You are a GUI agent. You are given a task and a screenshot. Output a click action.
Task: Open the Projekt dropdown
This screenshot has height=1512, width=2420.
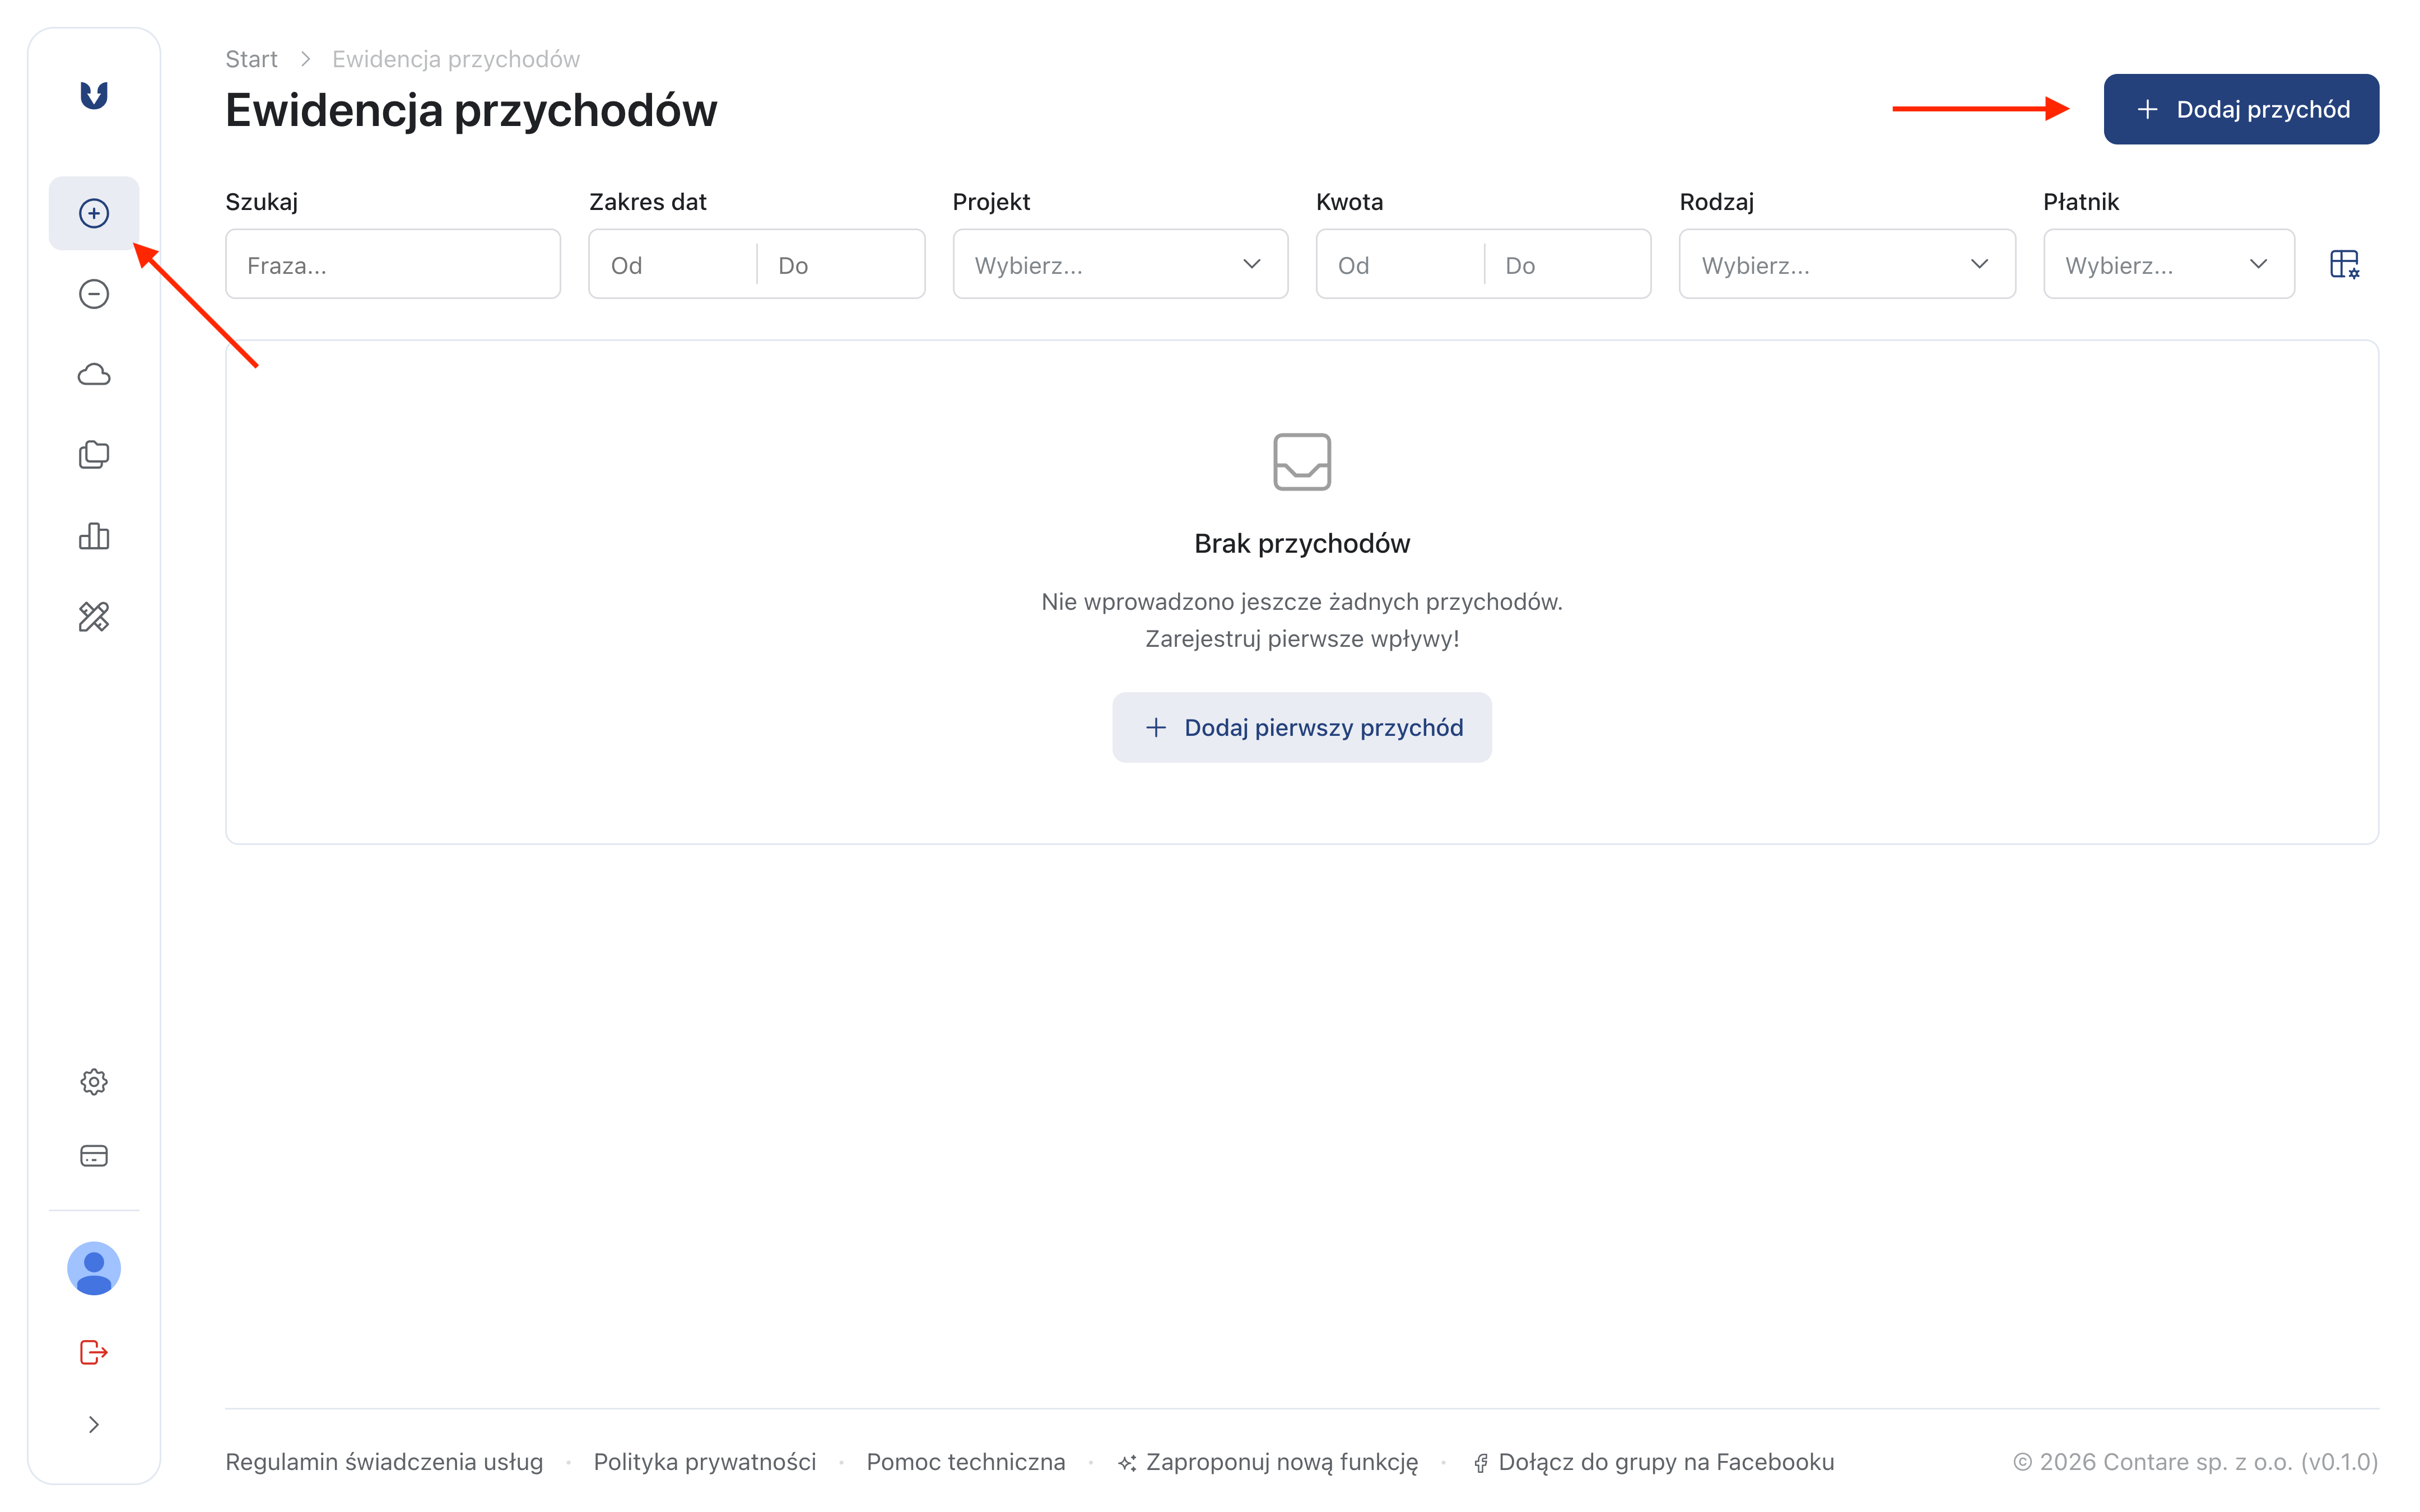(1120, 265)
